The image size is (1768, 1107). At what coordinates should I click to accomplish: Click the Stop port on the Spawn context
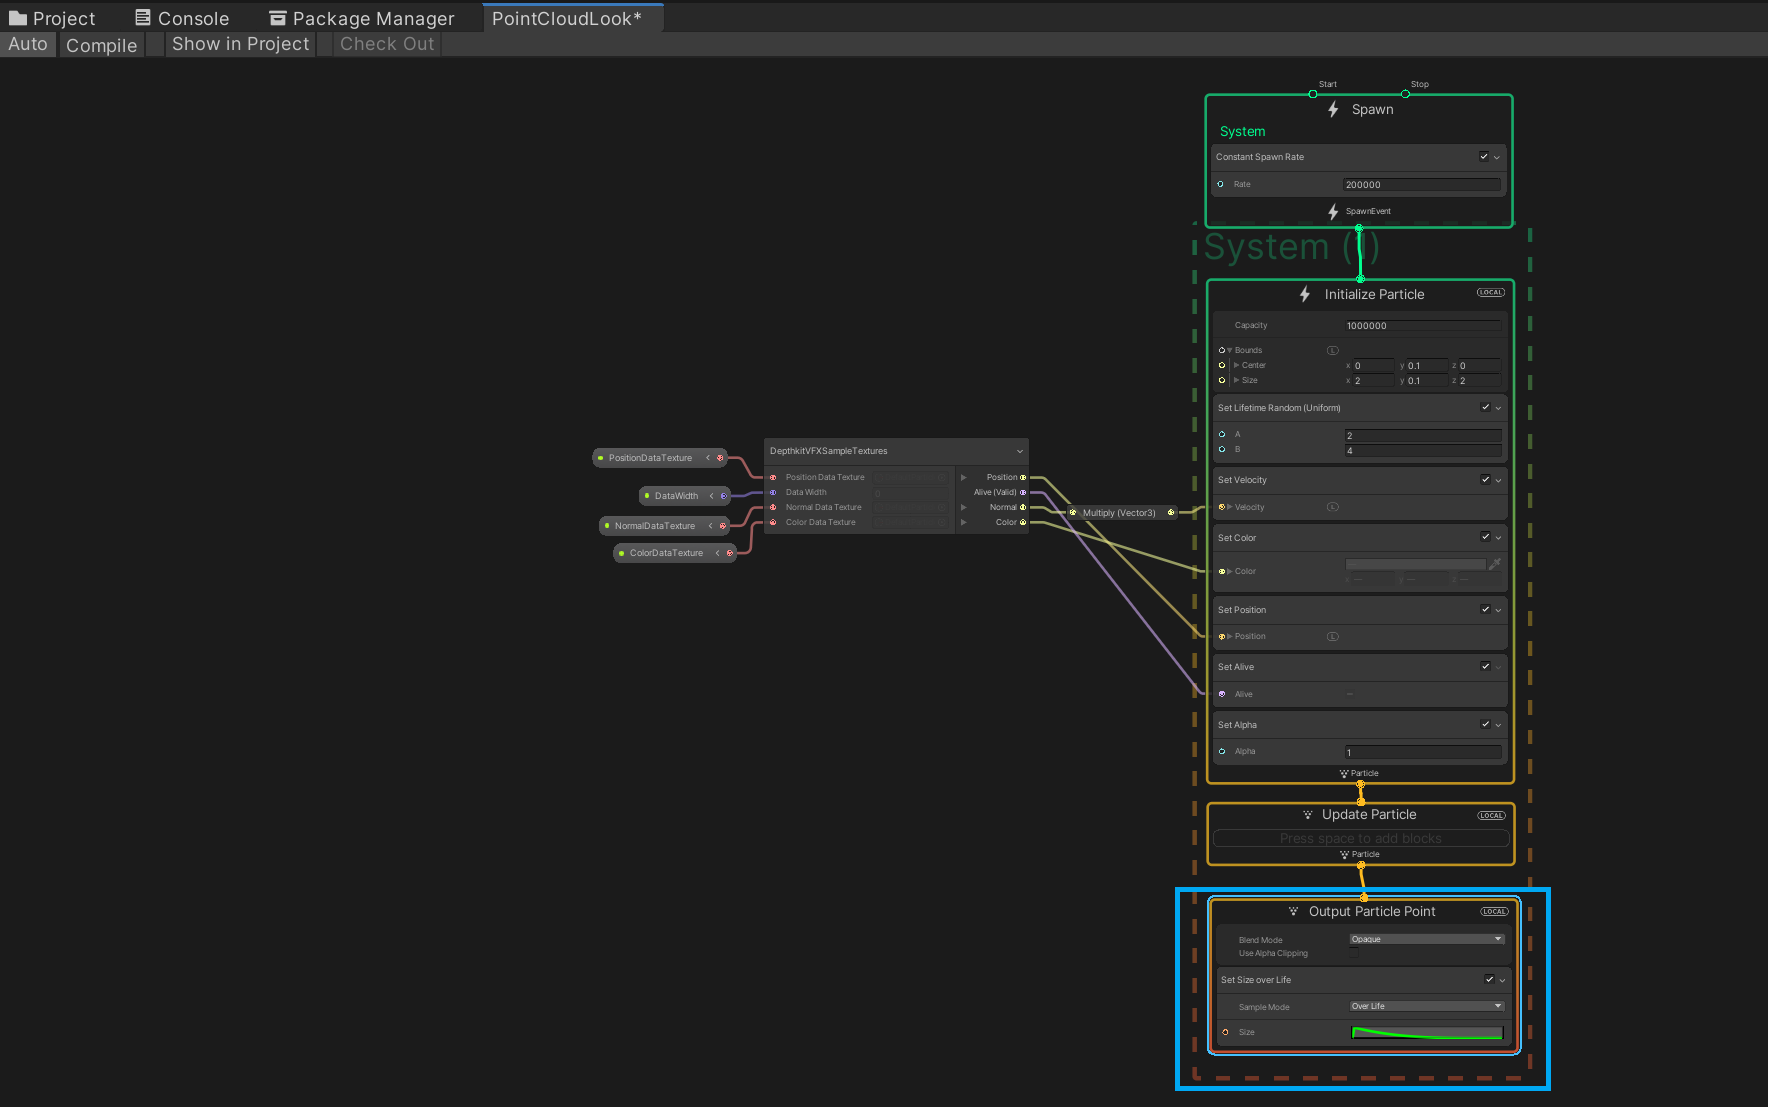pyautogui.click(x=1405, y=94)
